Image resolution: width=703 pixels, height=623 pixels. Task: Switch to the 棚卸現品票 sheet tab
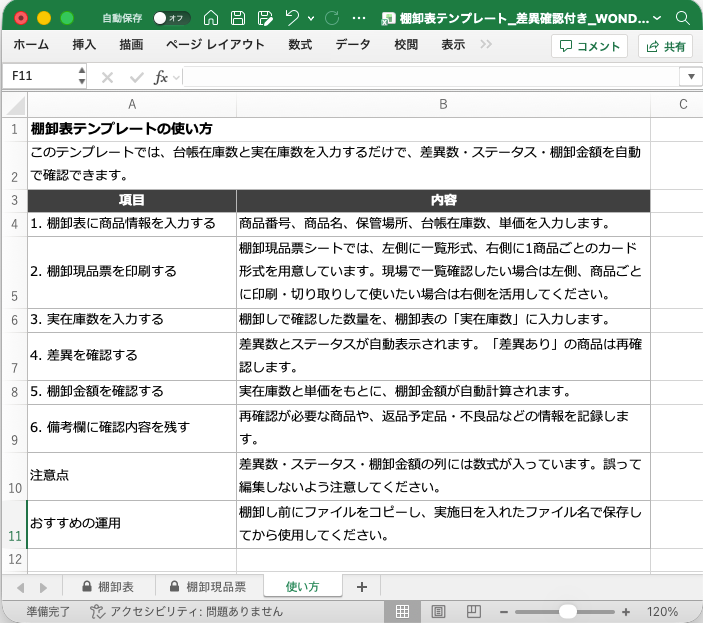click(x=208, y=587)
